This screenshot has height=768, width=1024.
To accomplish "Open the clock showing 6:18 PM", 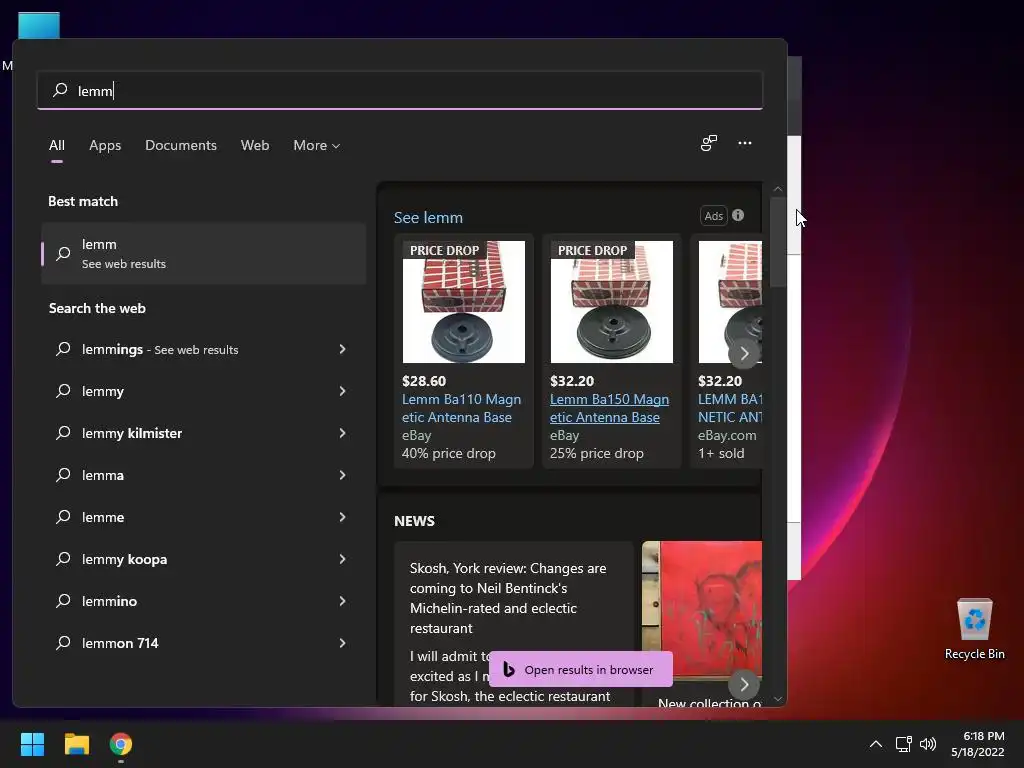I will (977, 744).
